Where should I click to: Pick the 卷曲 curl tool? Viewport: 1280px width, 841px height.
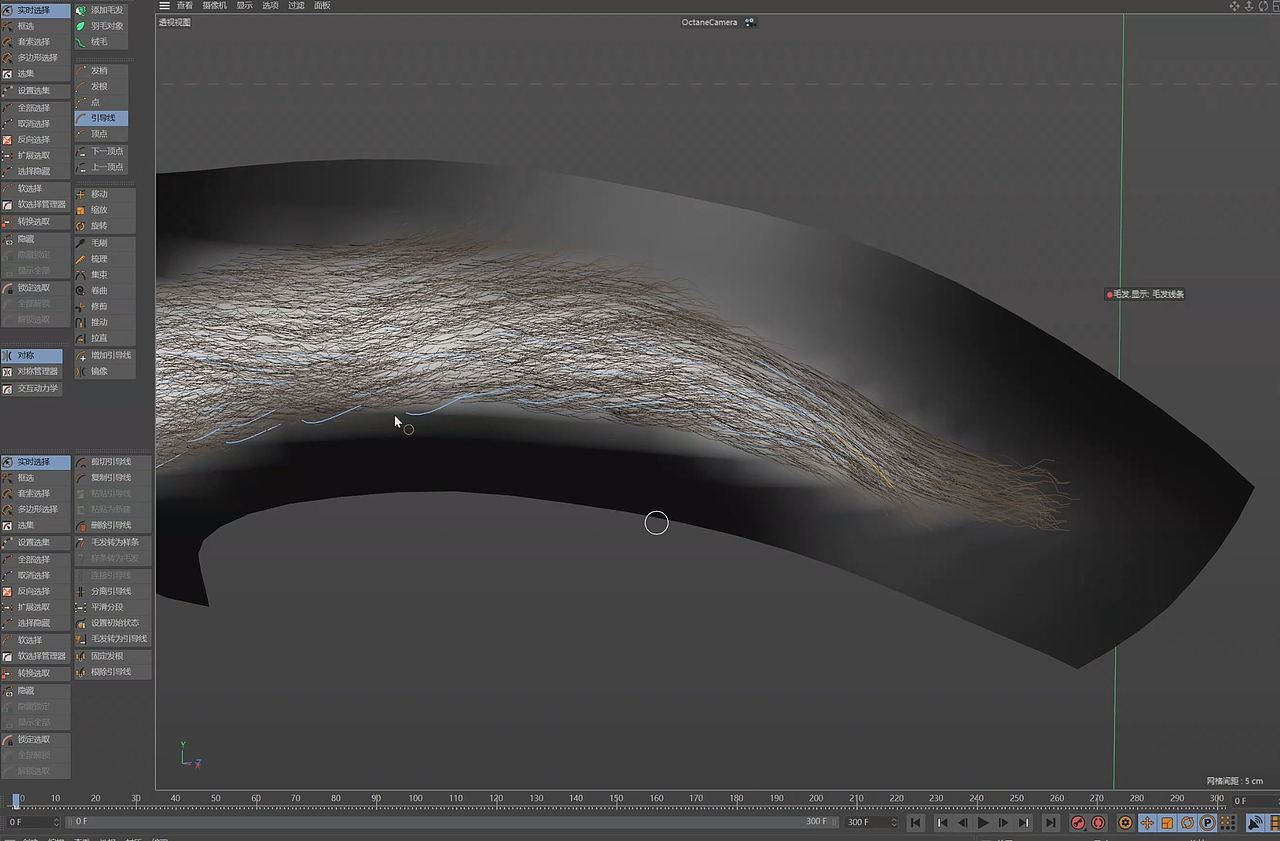104,290
